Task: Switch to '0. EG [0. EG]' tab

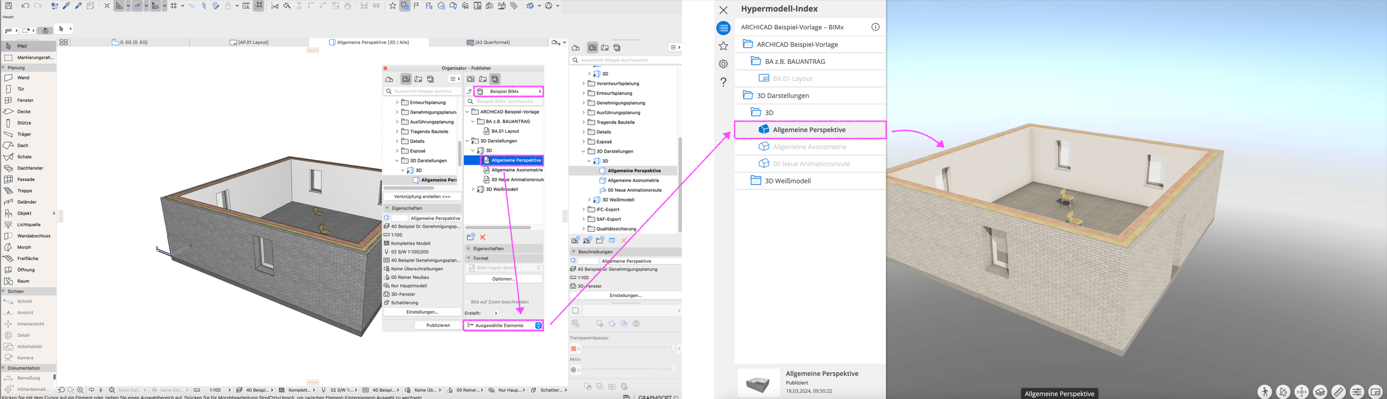Action: (x=129, y=42)
